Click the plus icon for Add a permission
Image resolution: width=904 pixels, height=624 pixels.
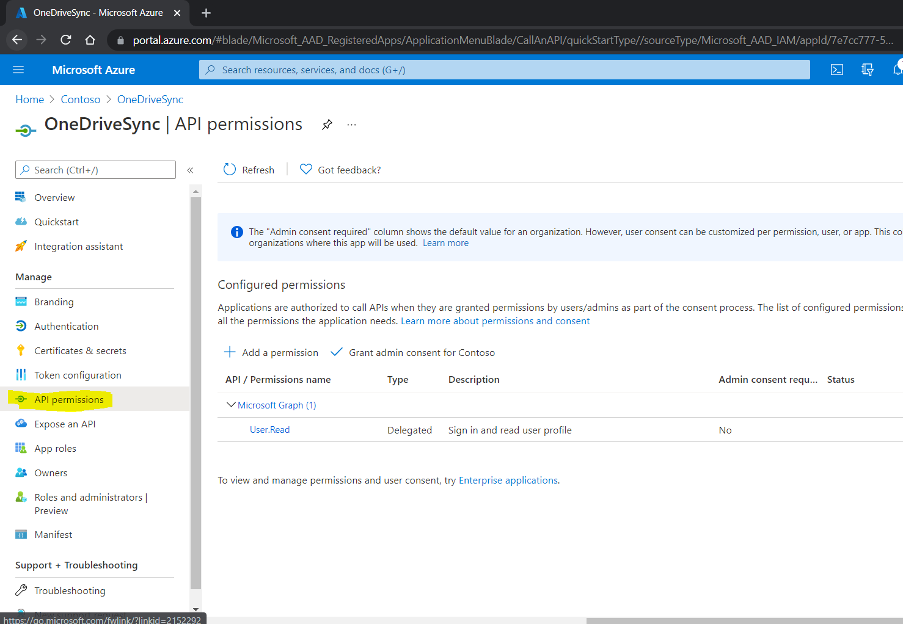[229, 352]
